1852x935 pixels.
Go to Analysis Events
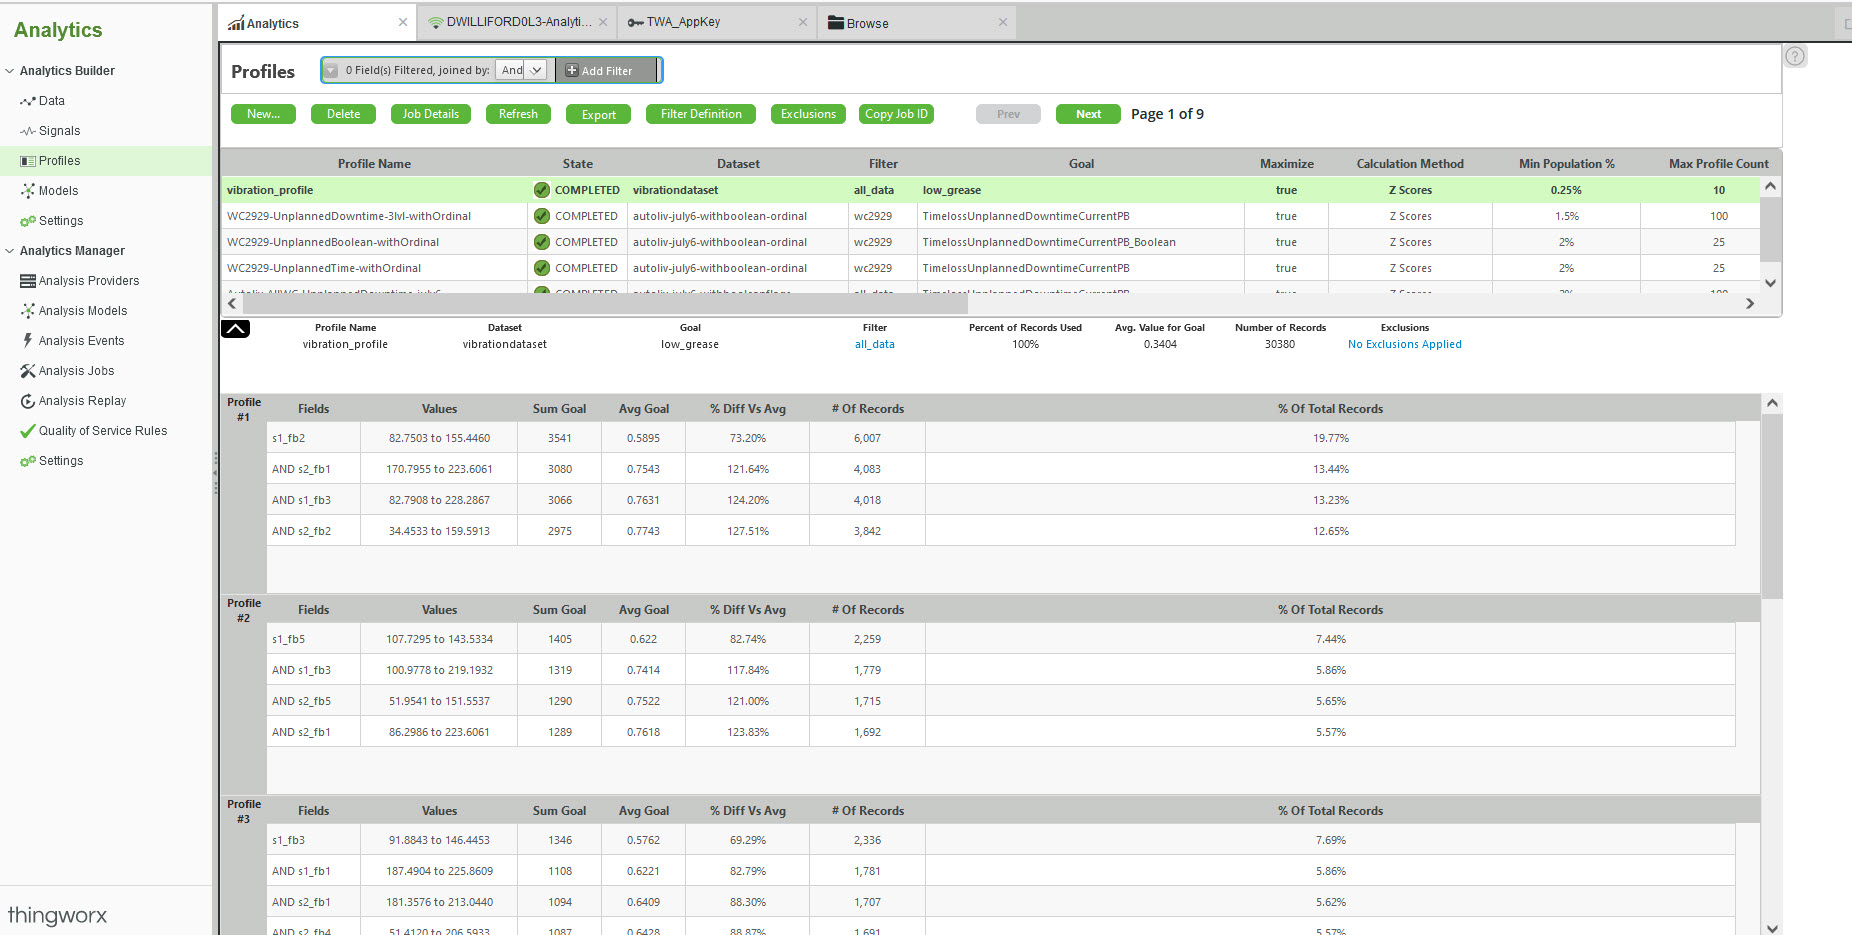tap(81, 341)
